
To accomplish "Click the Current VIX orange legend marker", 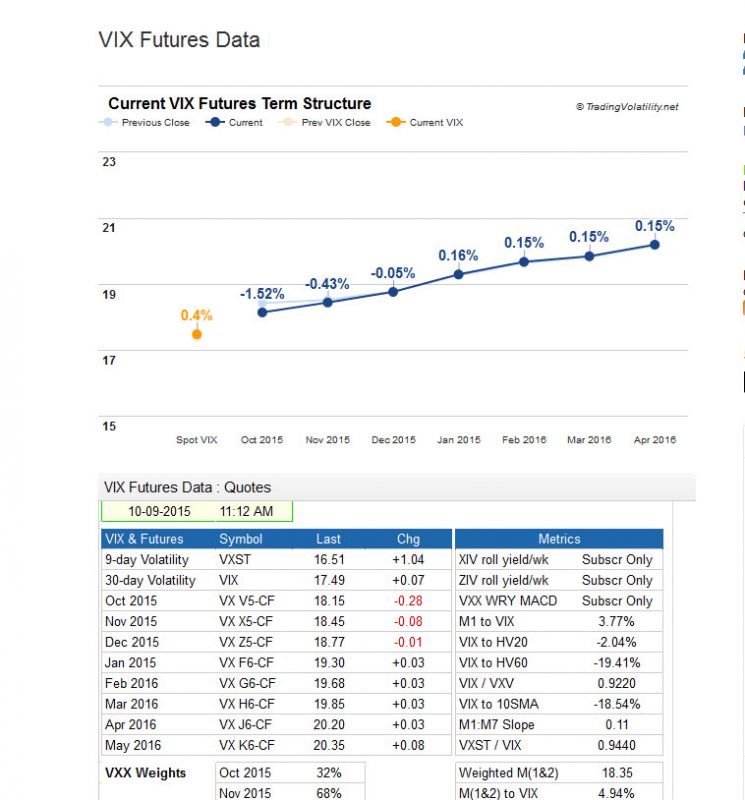I will (x=396, y=123).
